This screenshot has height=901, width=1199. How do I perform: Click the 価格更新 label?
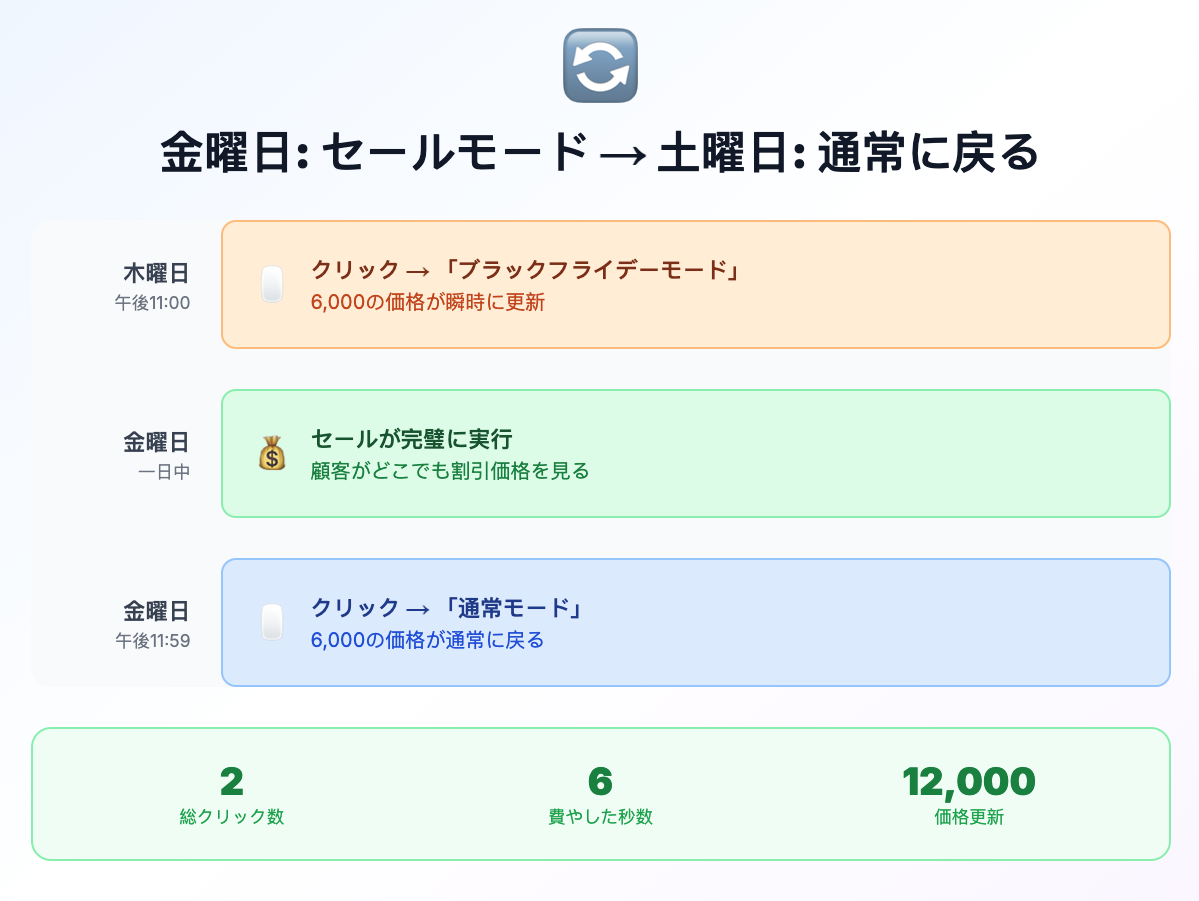point(969,817)
